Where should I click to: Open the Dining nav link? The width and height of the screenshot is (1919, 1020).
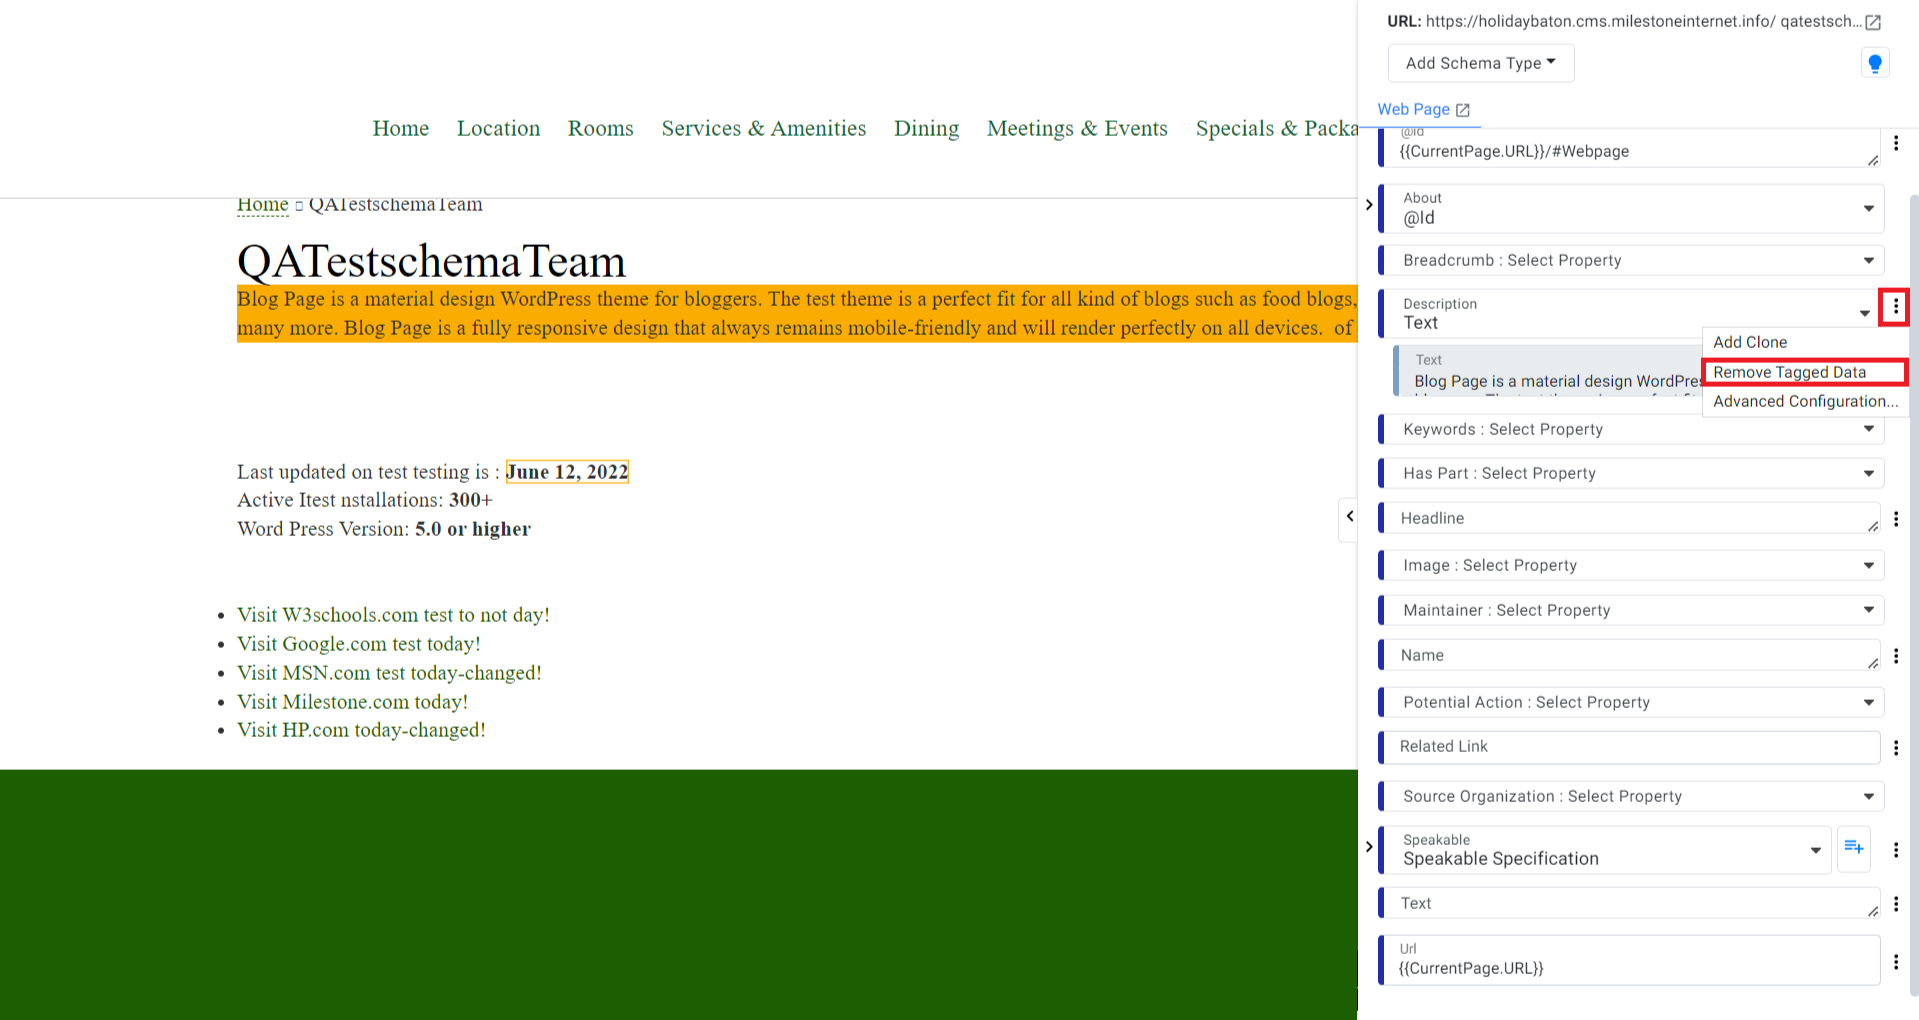point(926,128)
